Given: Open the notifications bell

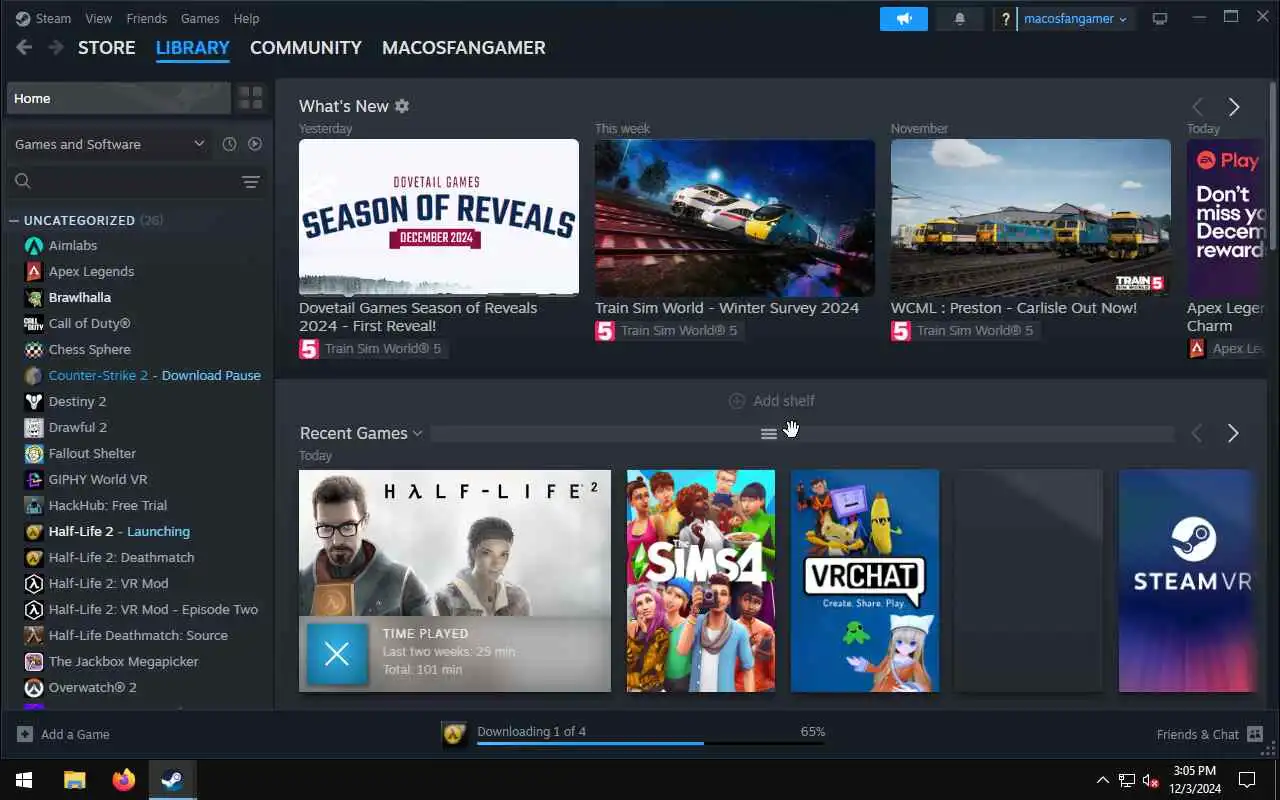Looking at the screenshot, I should pyautogui.click(x=960, y=19).
